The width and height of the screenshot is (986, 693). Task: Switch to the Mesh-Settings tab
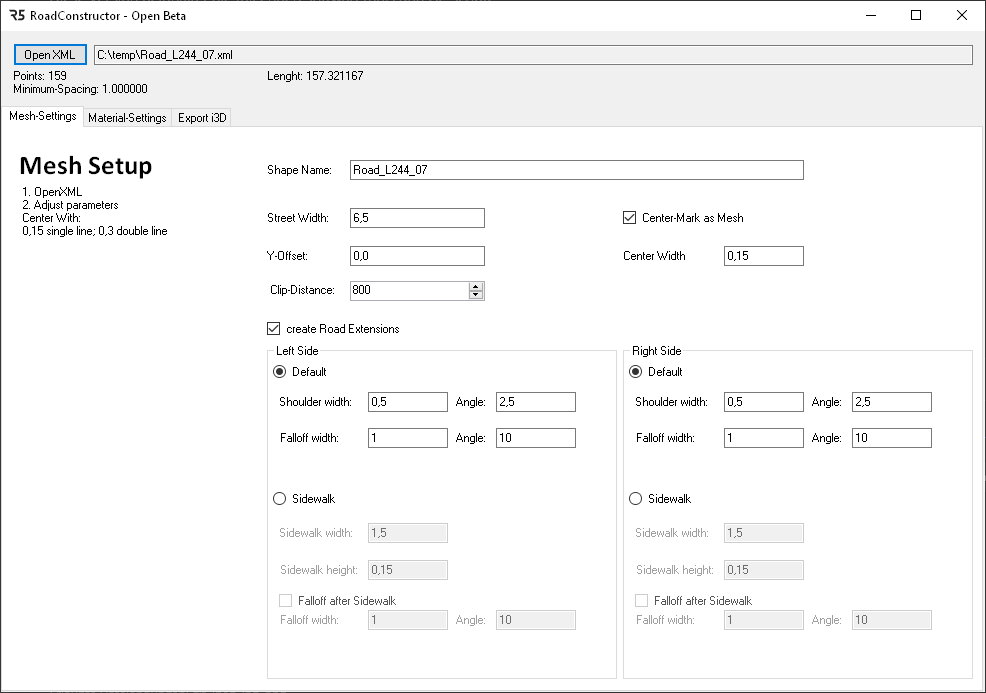point(43,116)
